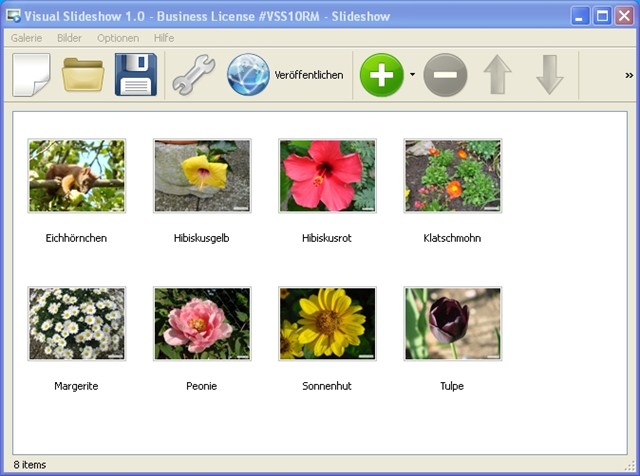The width and height of the screenshot is (640, 476).
Task: Move the image up with the up arrow
Action: [x=497, y=75]
